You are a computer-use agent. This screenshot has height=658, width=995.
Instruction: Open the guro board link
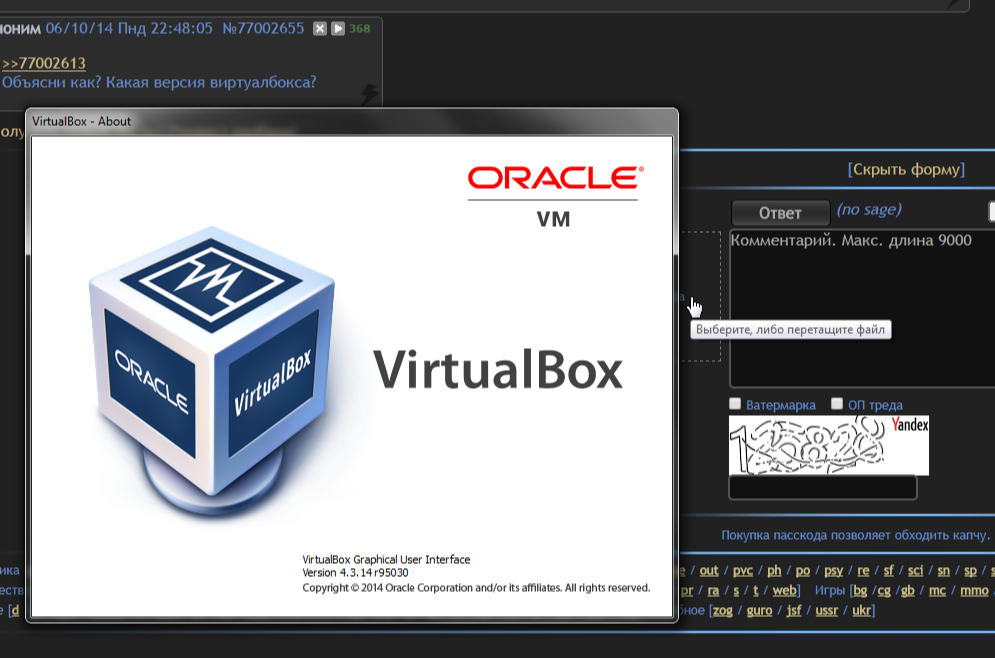click(x=760, y=610)
